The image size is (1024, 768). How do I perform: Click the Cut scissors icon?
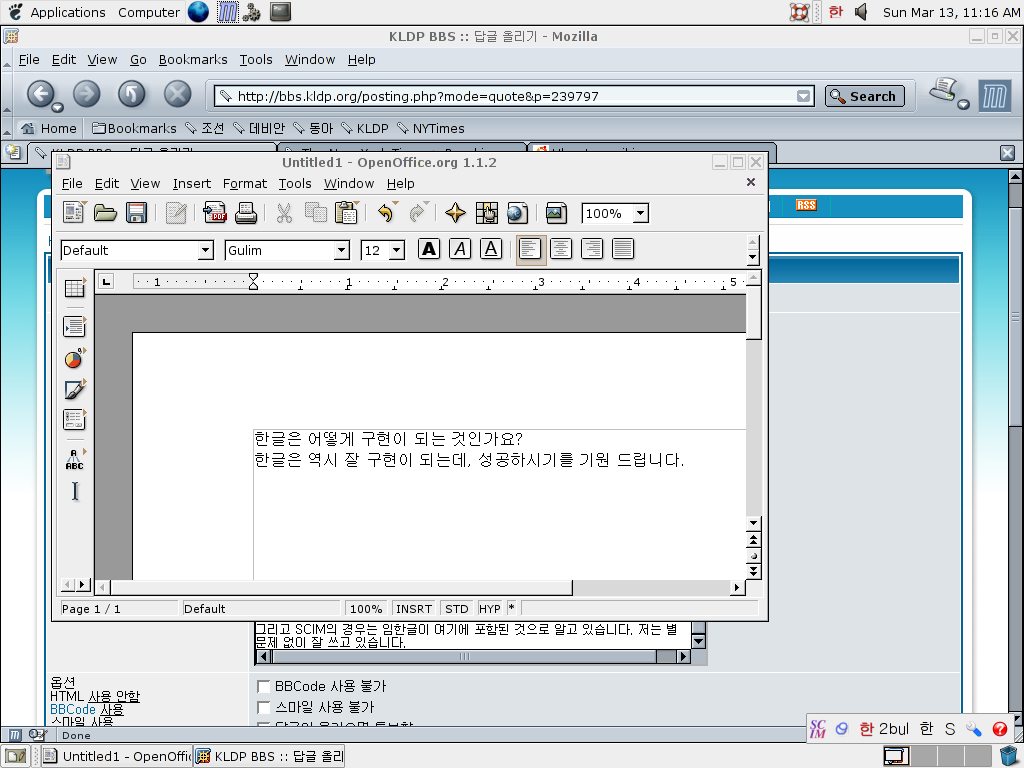pos(284,213)
